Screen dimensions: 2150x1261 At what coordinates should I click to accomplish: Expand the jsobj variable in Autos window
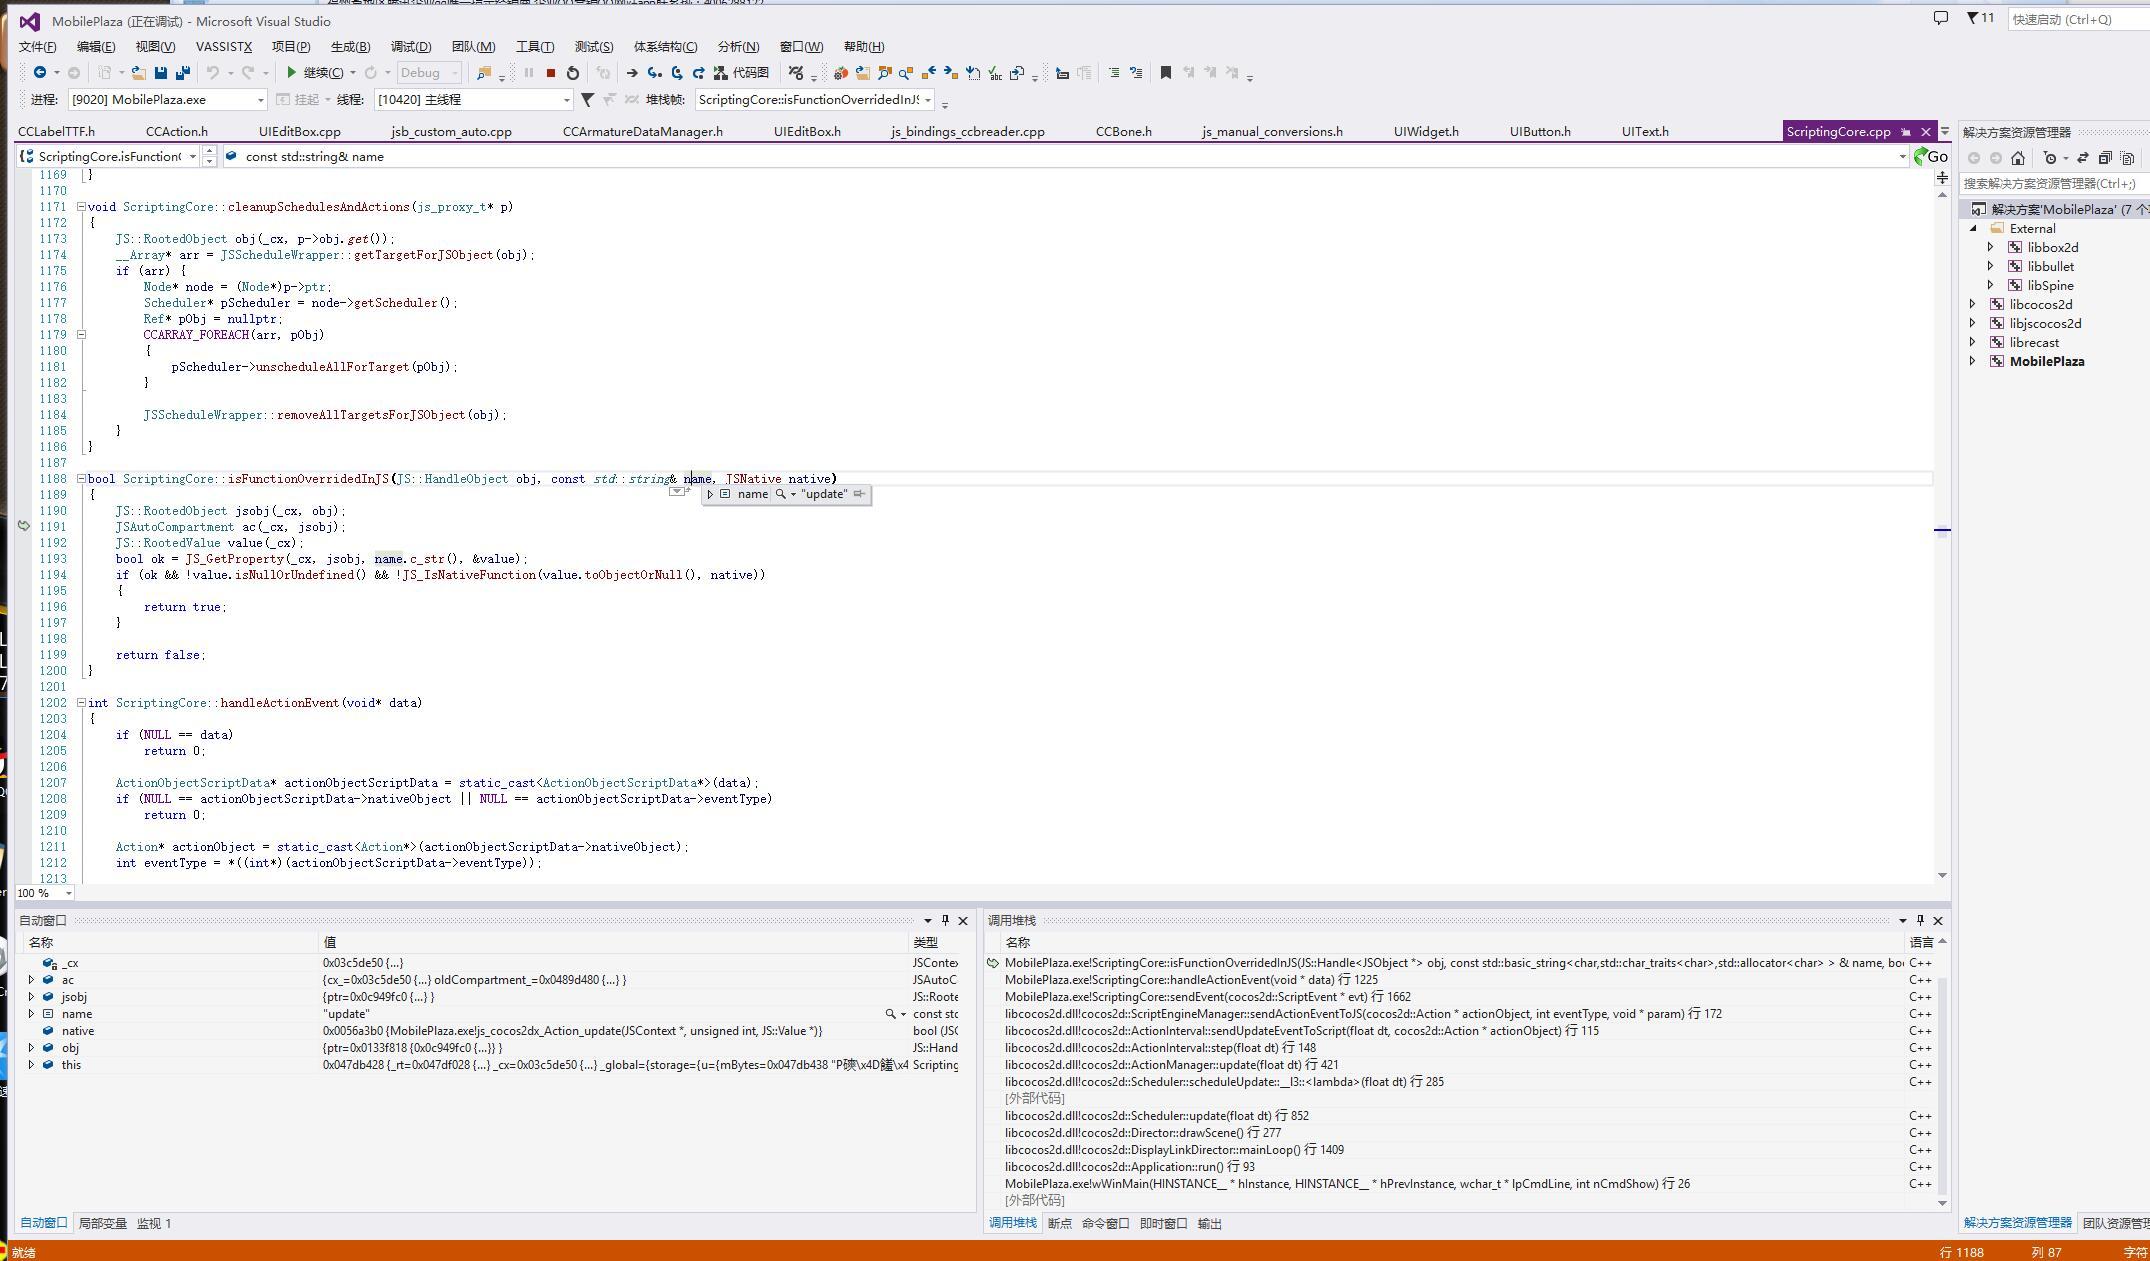(x=31, y=997)
